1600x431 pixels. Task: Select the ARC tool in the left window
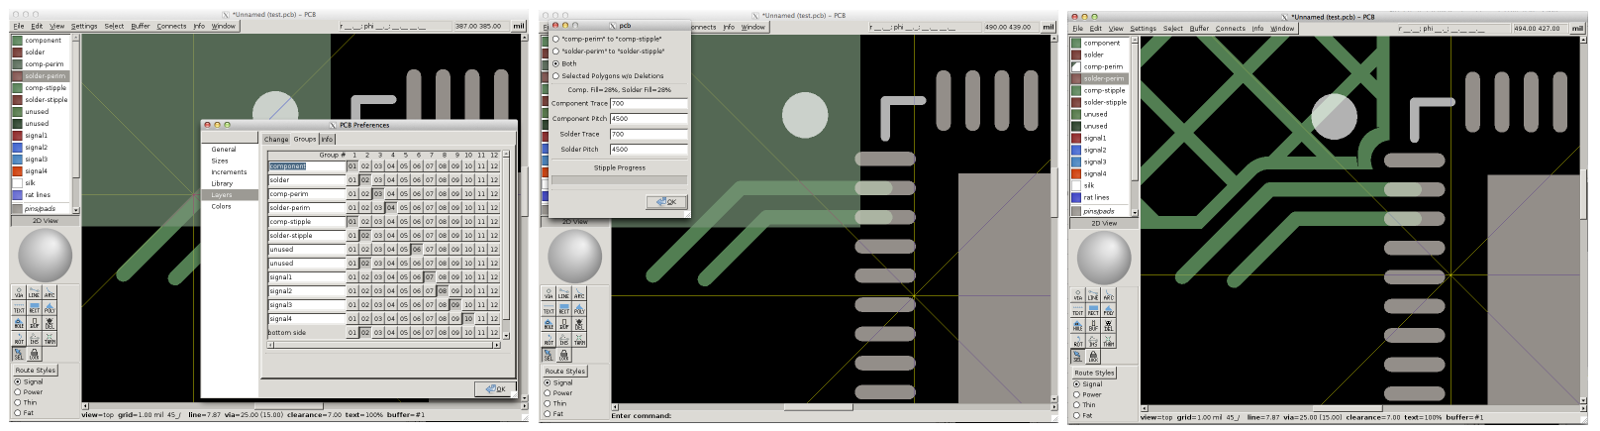tap(49, 293)
